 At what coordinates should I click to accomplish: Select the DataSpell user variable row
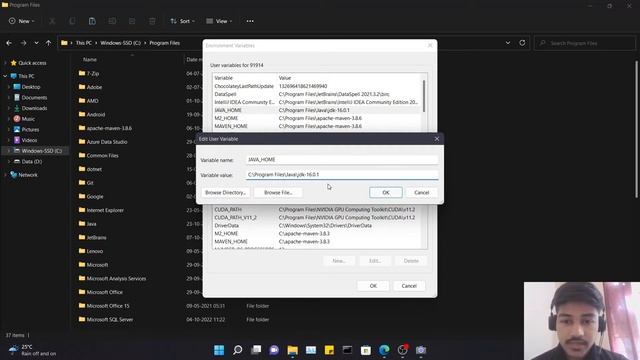(317, 94)
